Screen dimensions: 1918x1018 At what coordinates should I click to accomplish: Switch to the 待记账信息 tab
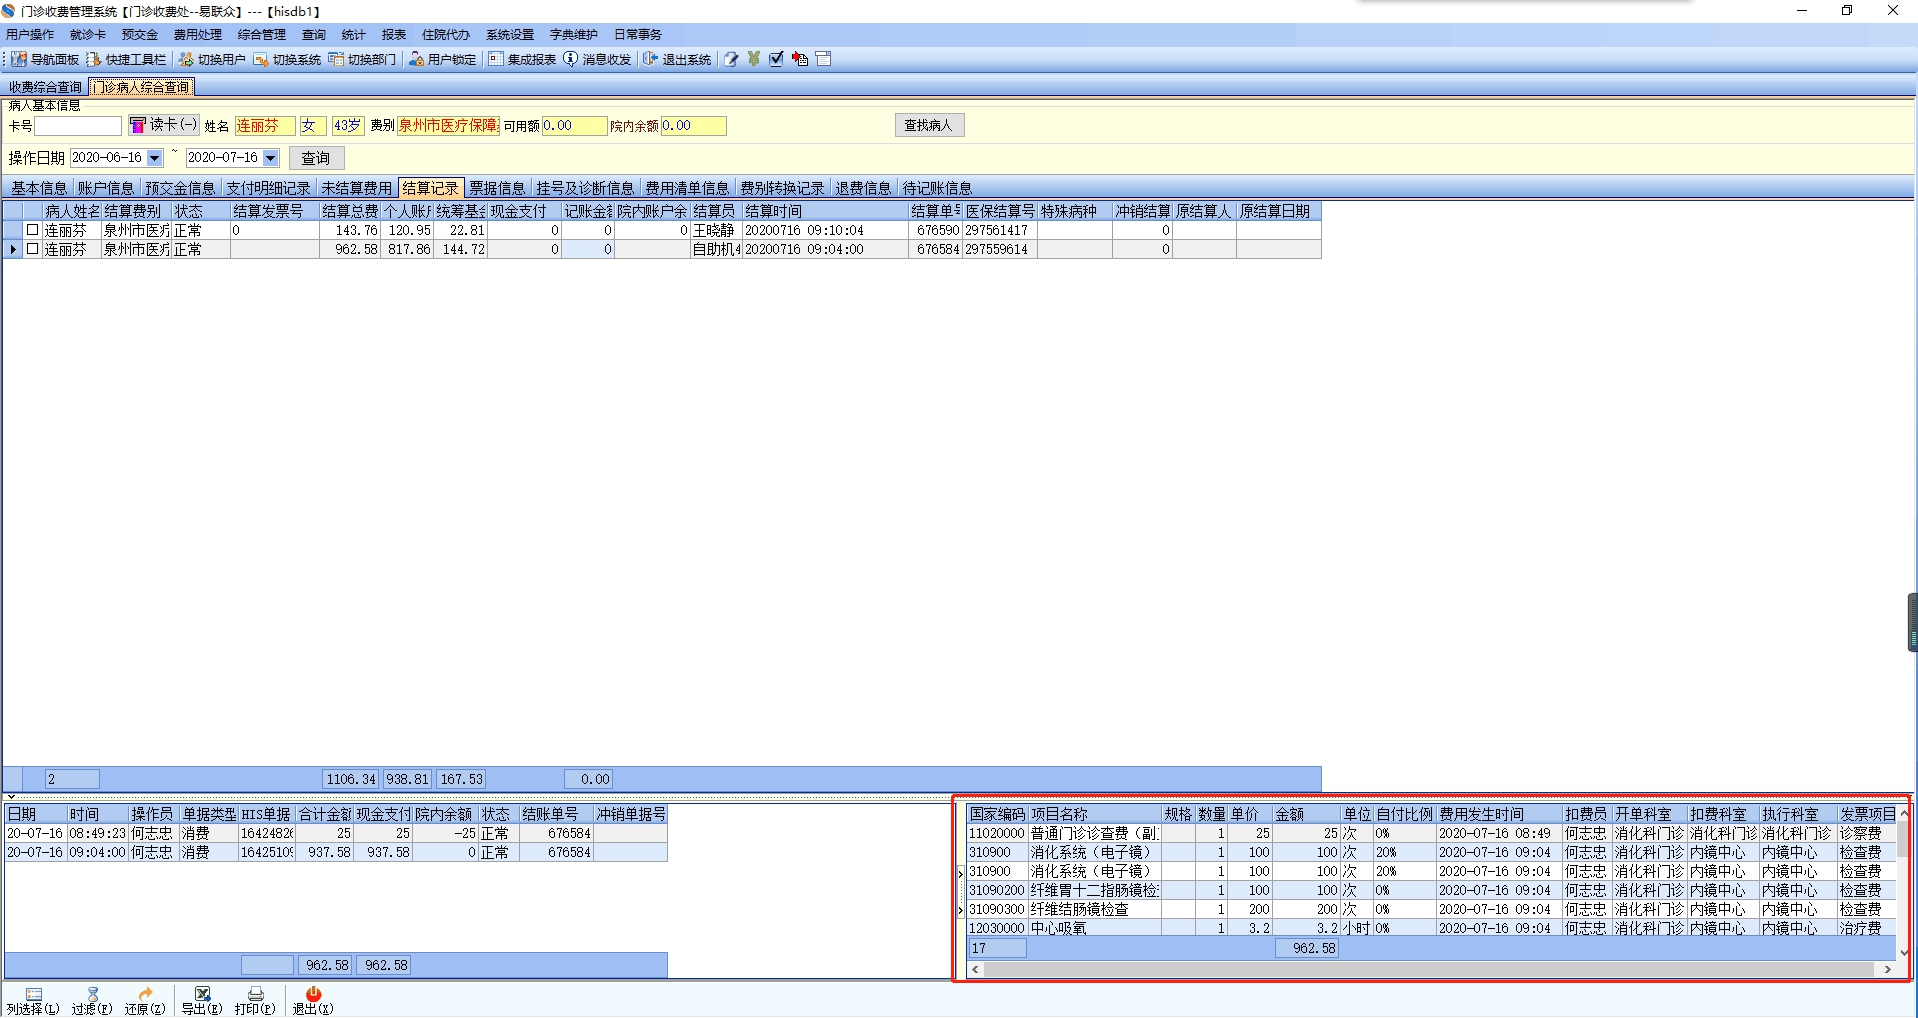pyautogui.click(x=937, y=188)
